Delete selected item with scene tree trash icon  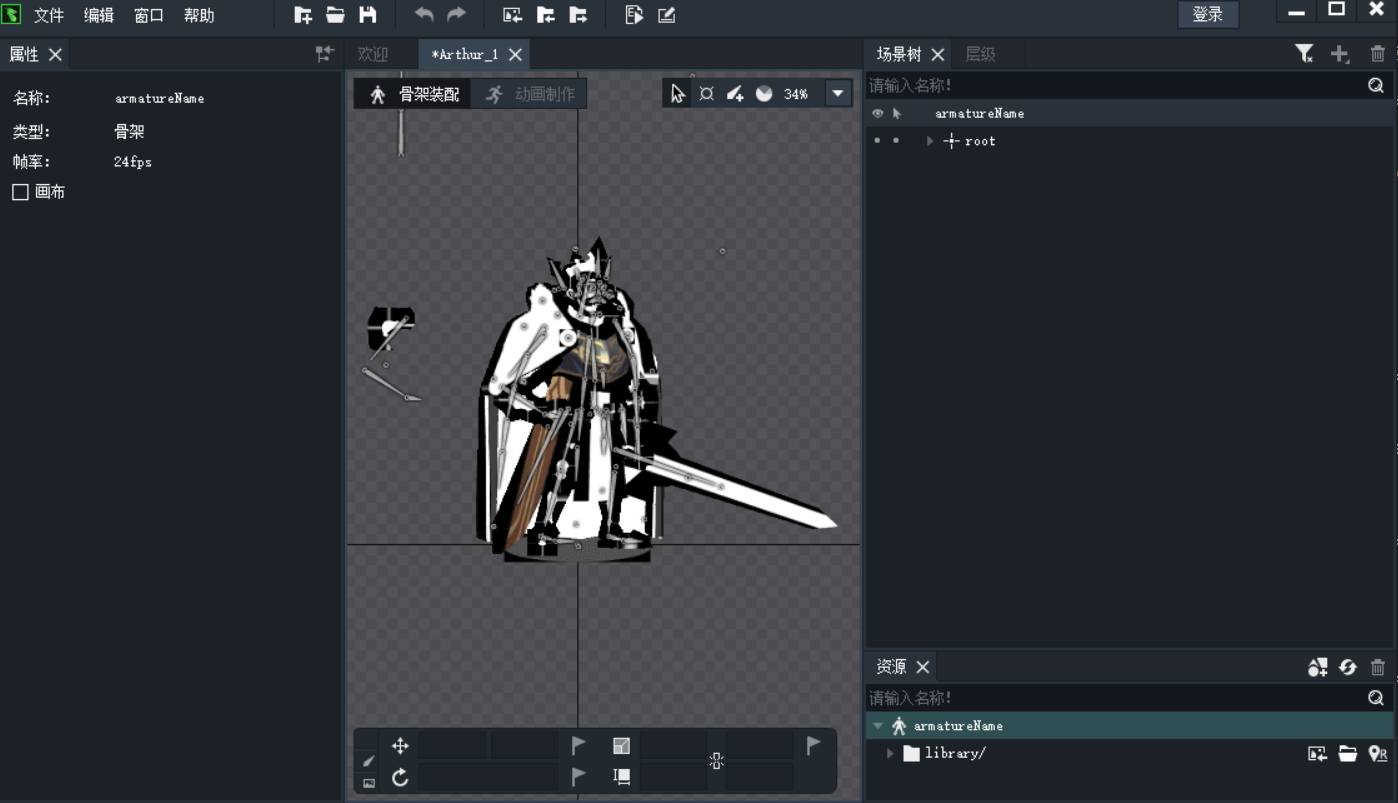pyautogui.click(x=1378, y=54)
